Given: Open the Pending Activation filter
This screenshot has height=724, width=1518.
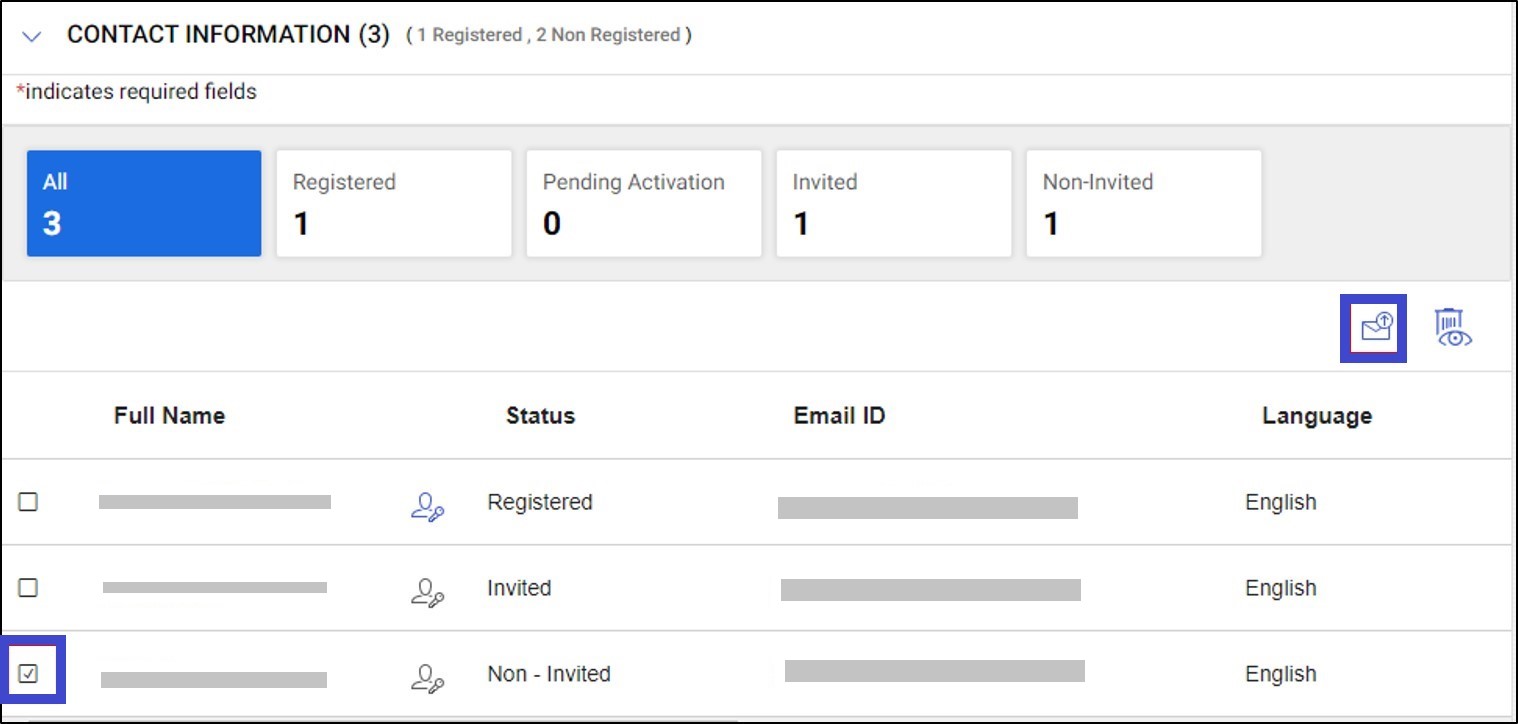Looking at the screenshot, I should (644, 202).
